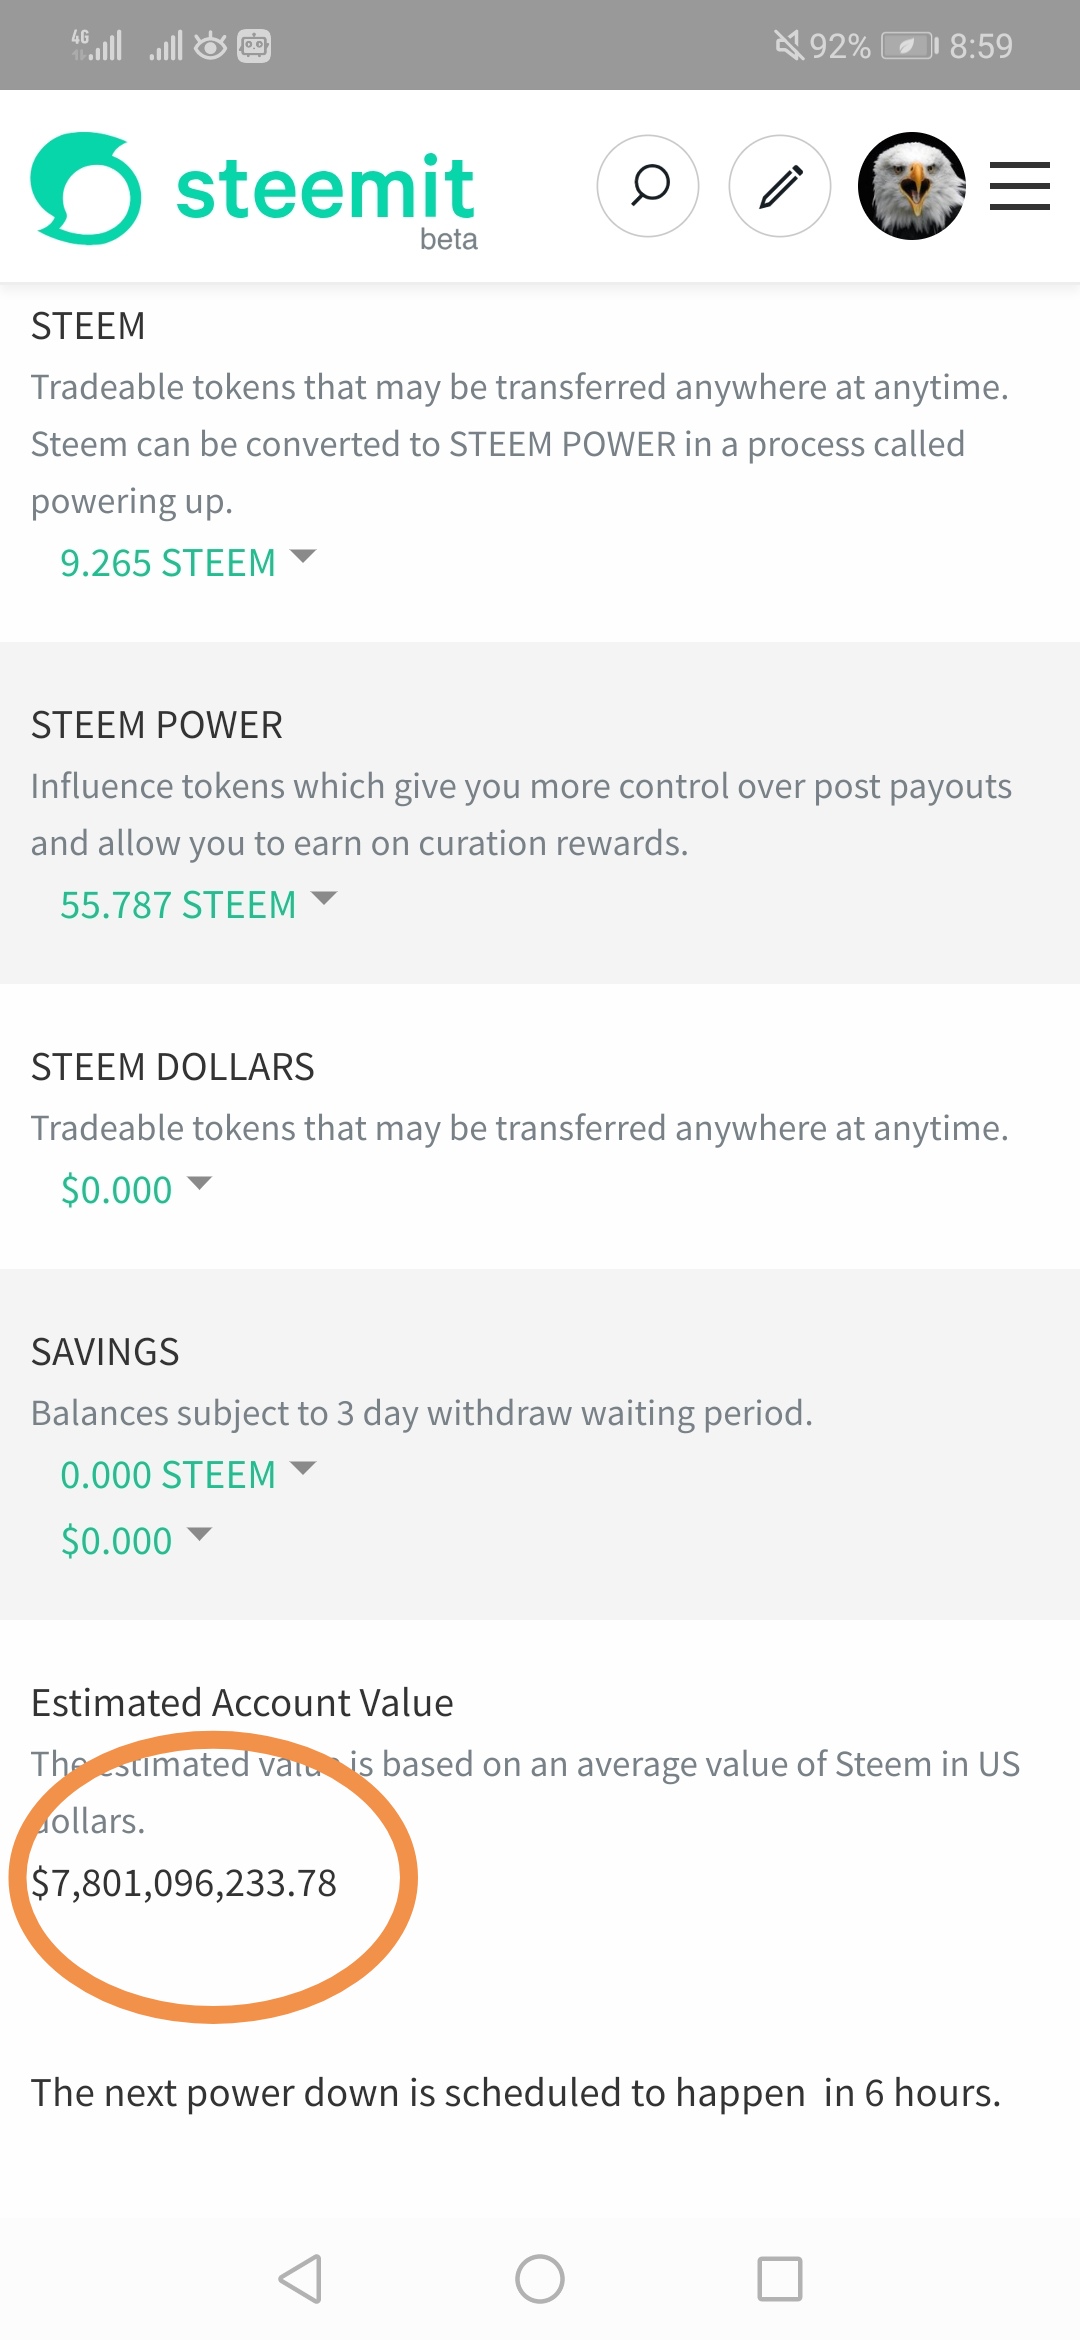The image size is (1080, 2340).
Task: Click the Steemit speech bubble logo
Action: 86,188
